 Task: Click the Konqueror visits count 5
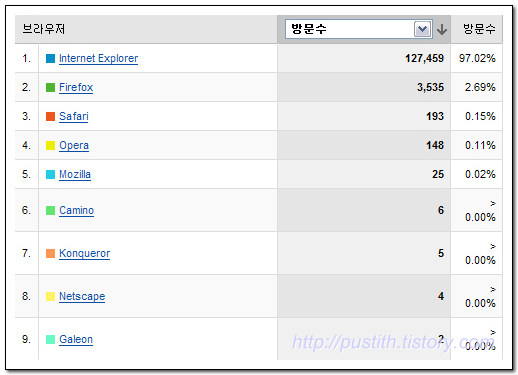441,253
